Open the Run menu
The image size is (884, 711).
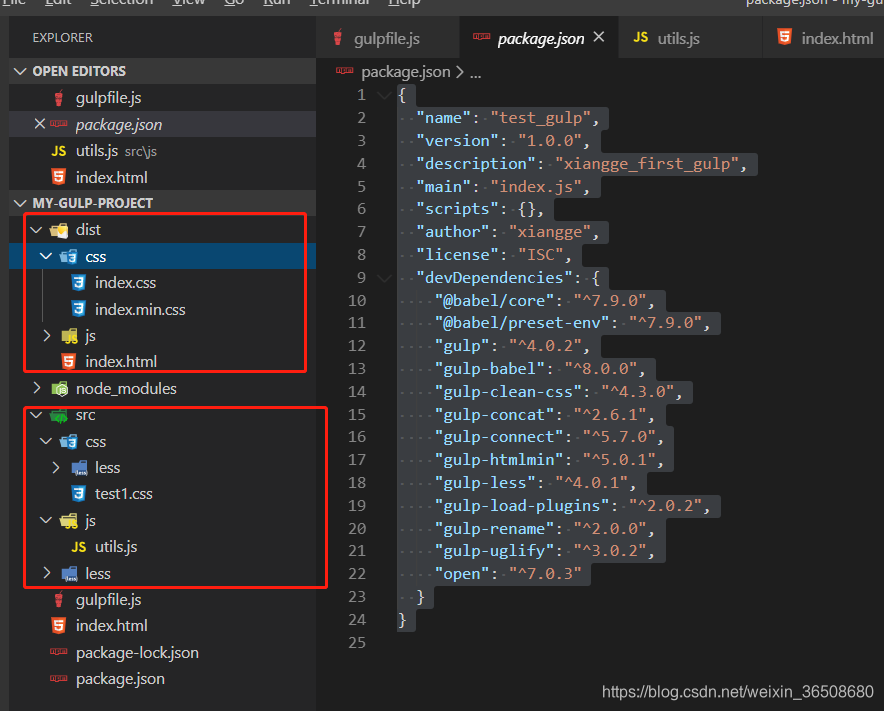click(276, 3)
